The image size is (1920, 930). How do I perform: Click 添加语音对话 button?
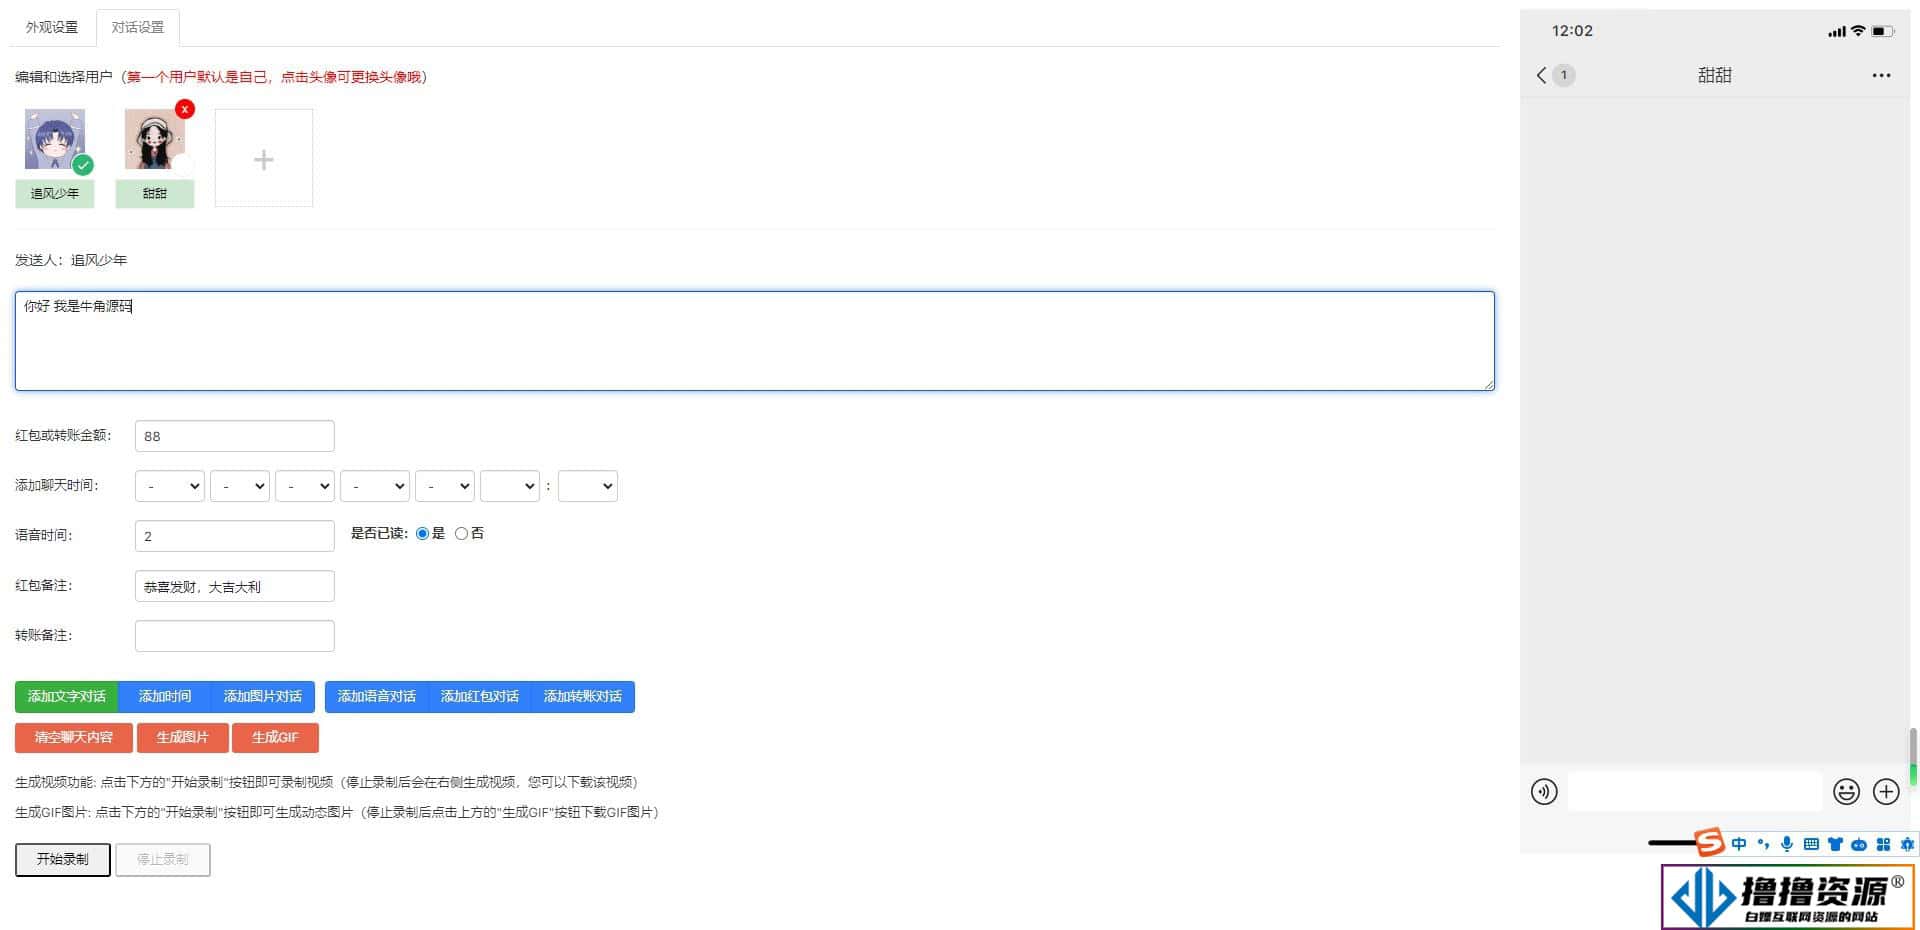pos(377,697)
